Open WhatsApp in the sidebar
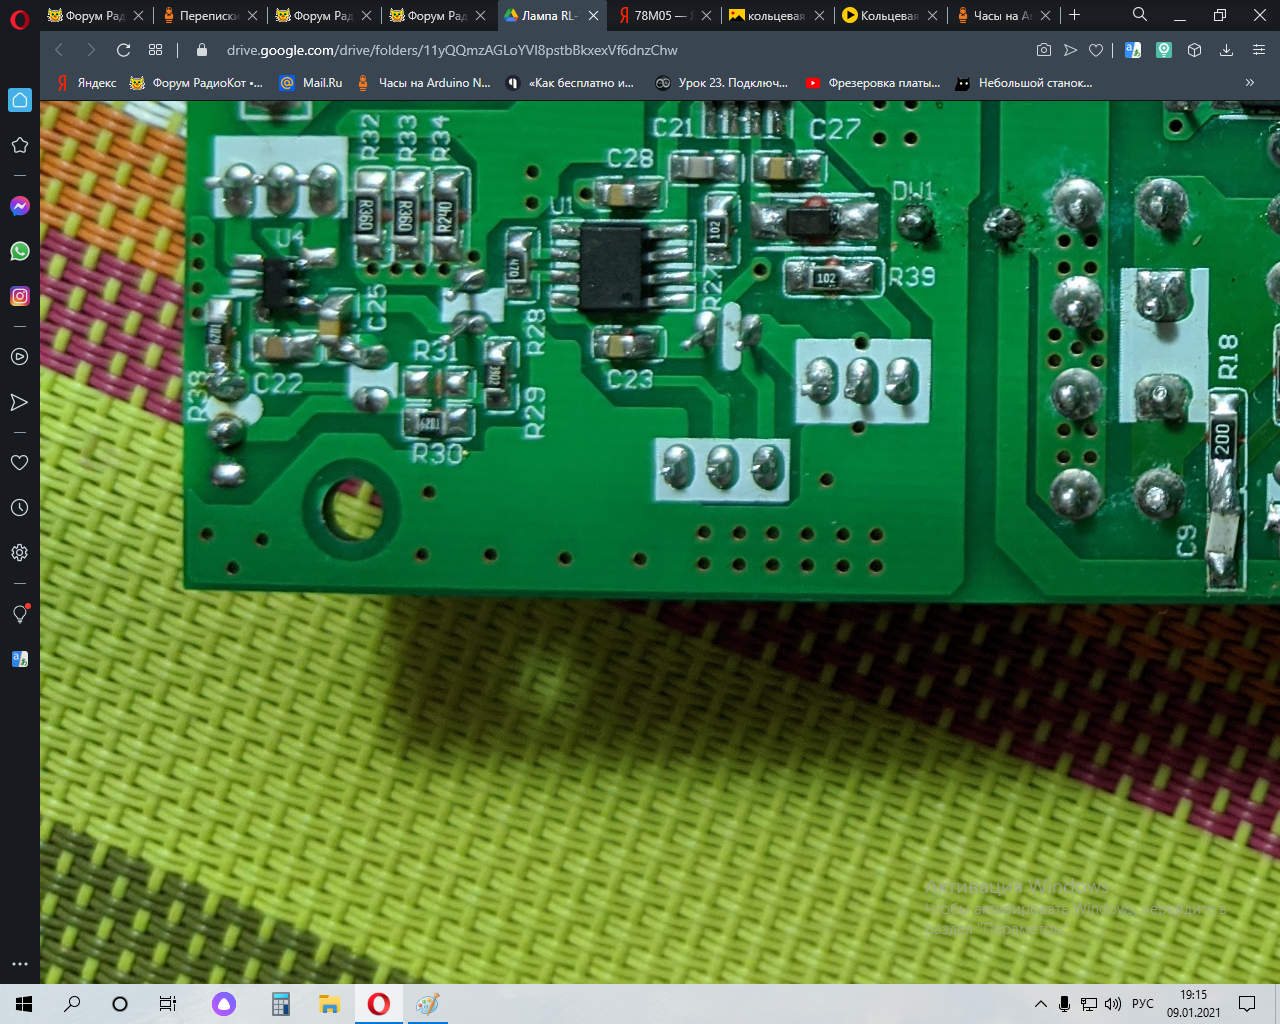1280x1024 pixels. 20,251
